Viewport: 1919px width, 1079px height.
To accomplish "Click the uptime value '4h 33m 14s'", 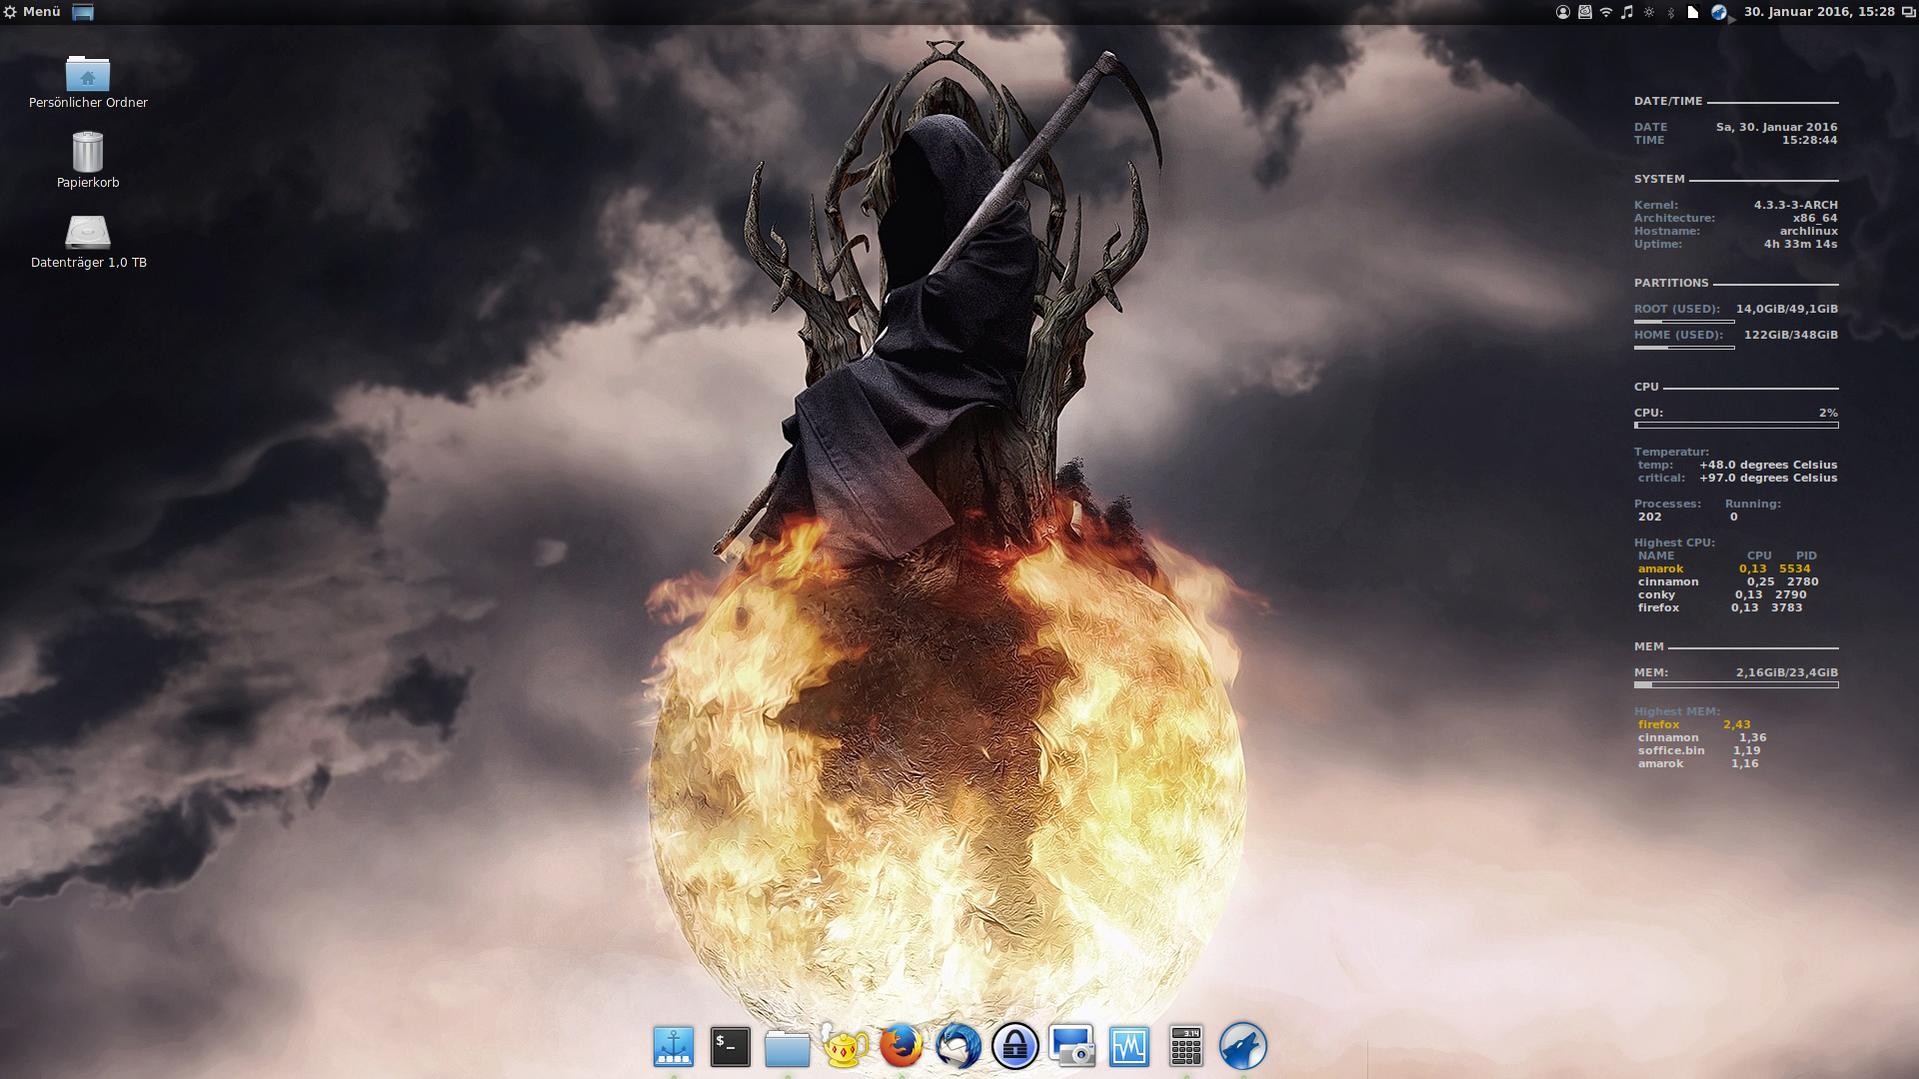I will 1800,244.
